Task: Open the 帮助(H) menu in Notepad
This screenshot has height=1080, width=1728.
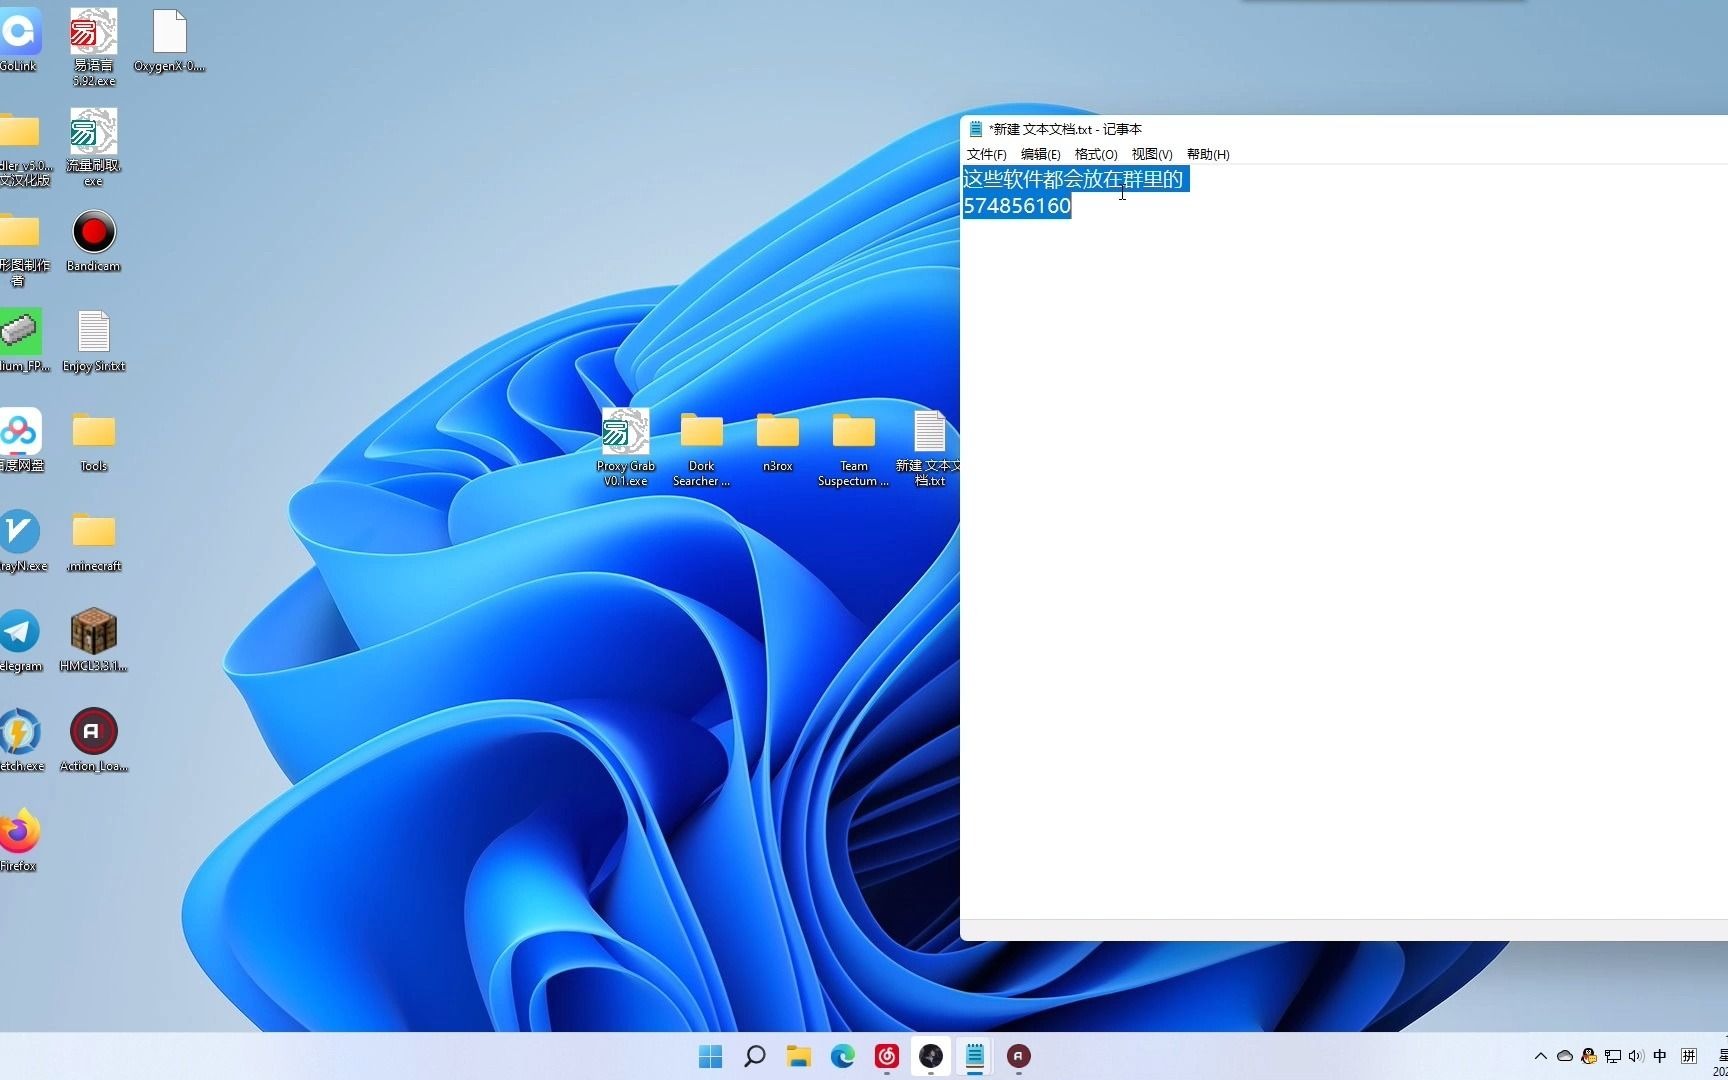Action: tap(1208, 154)
